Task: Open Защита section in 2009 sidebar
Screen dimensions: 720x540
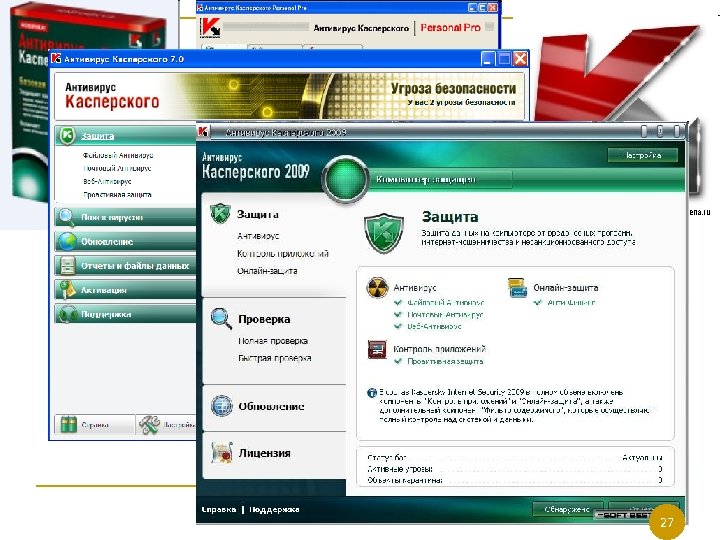Action: [x=258, y=214]
